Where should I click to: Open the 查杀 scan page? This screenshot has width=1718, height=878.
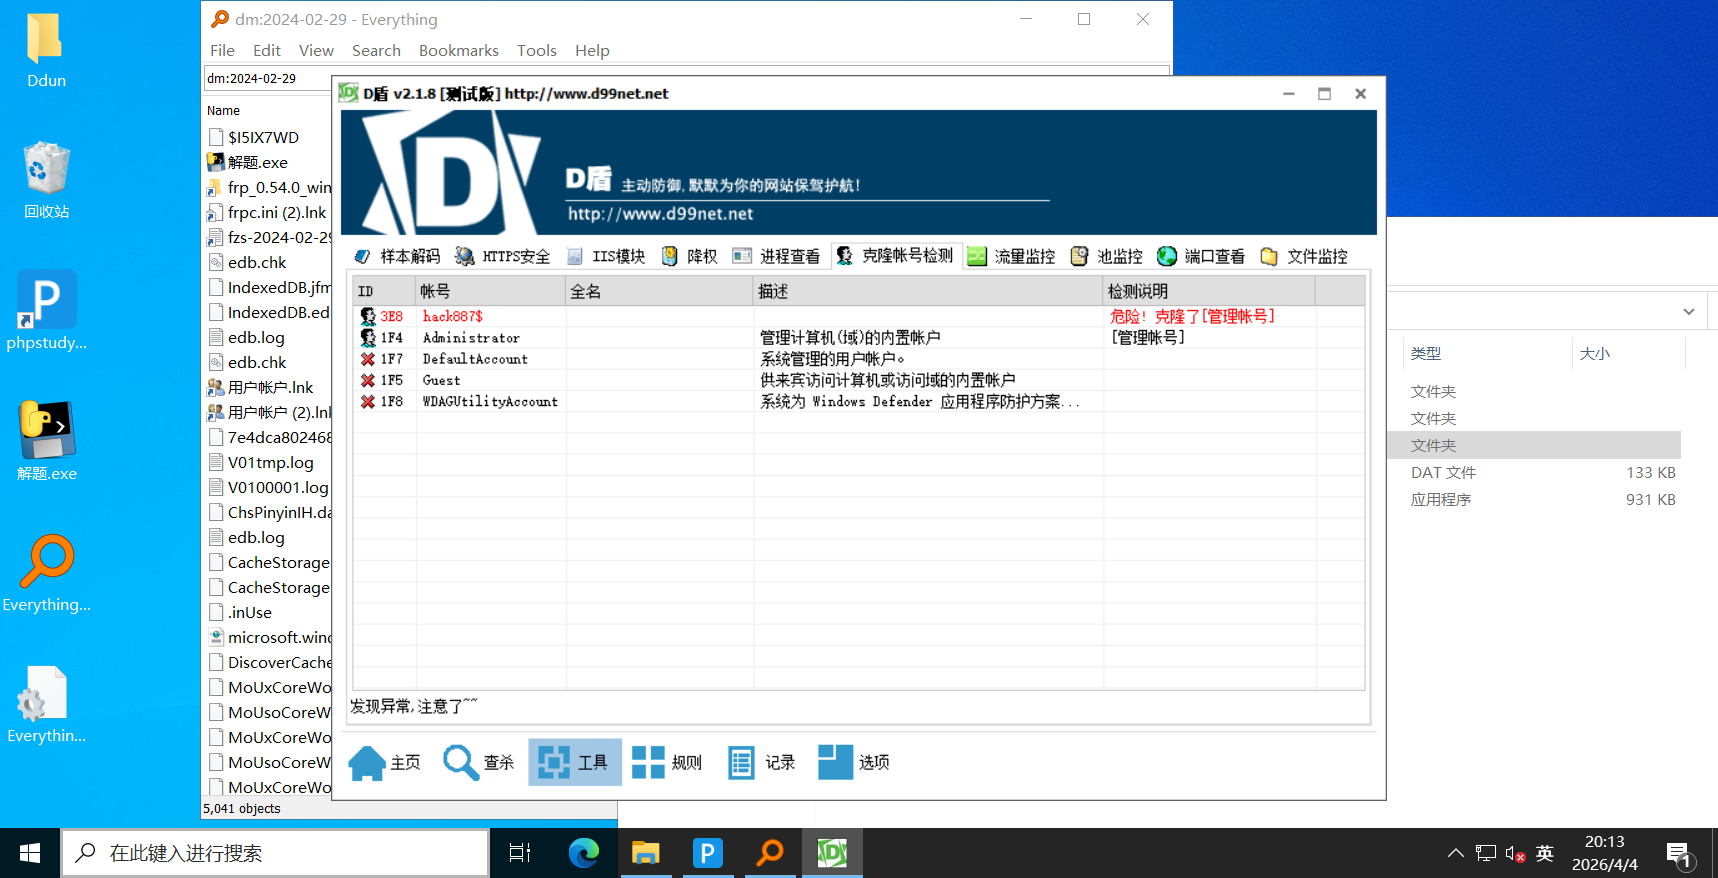point(479,762)
